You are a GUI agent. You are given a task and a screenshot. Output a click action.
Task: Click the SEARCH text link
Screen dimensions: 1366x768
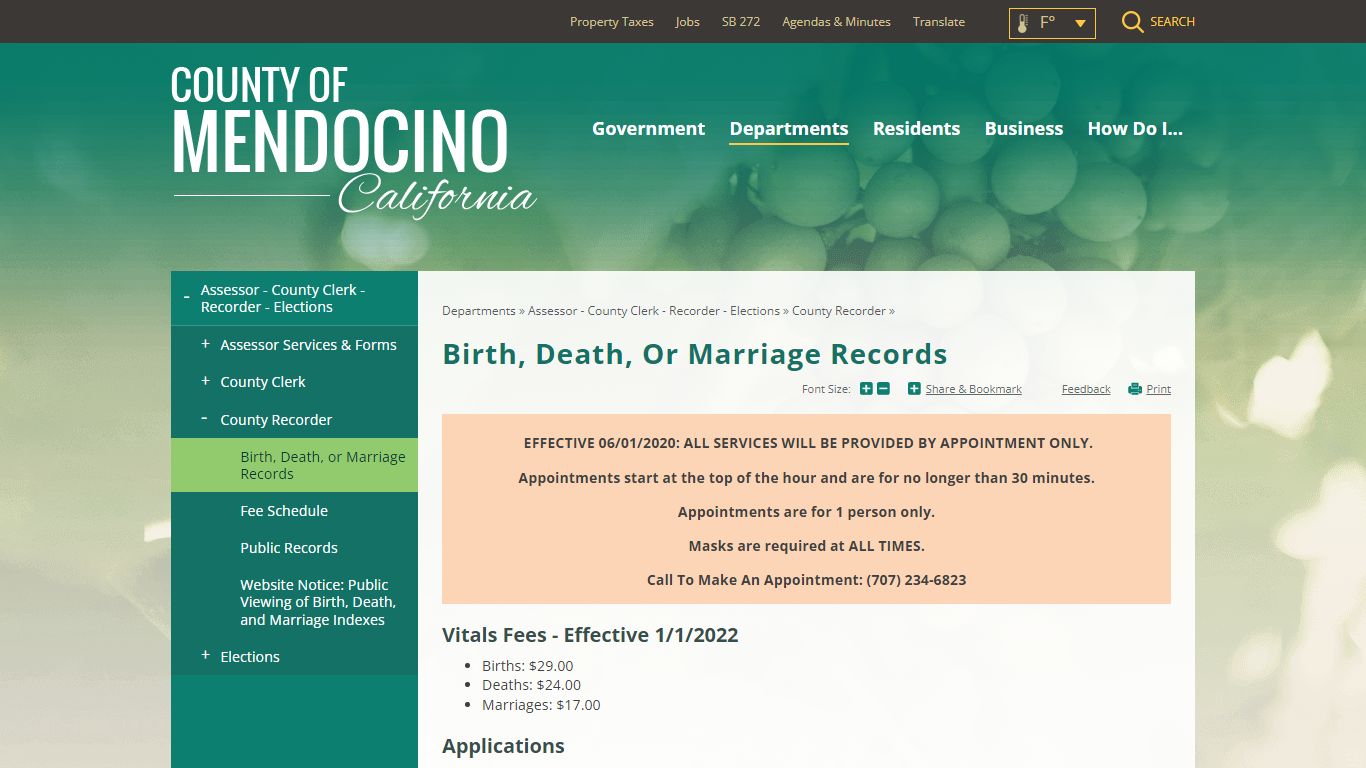tap(1172, 22)
